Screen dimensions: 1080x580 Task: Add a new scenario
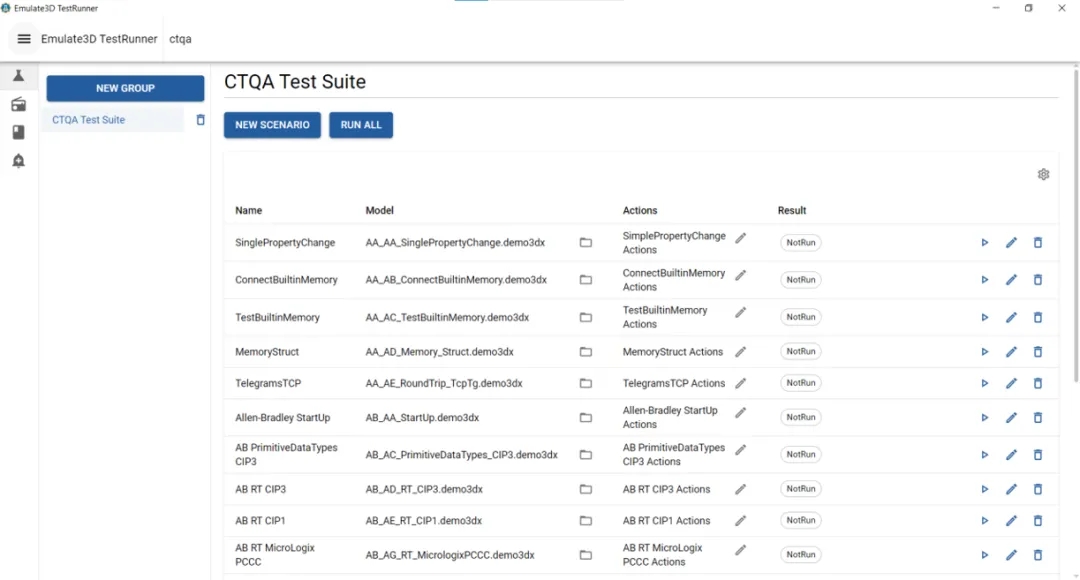pos(272,125)
